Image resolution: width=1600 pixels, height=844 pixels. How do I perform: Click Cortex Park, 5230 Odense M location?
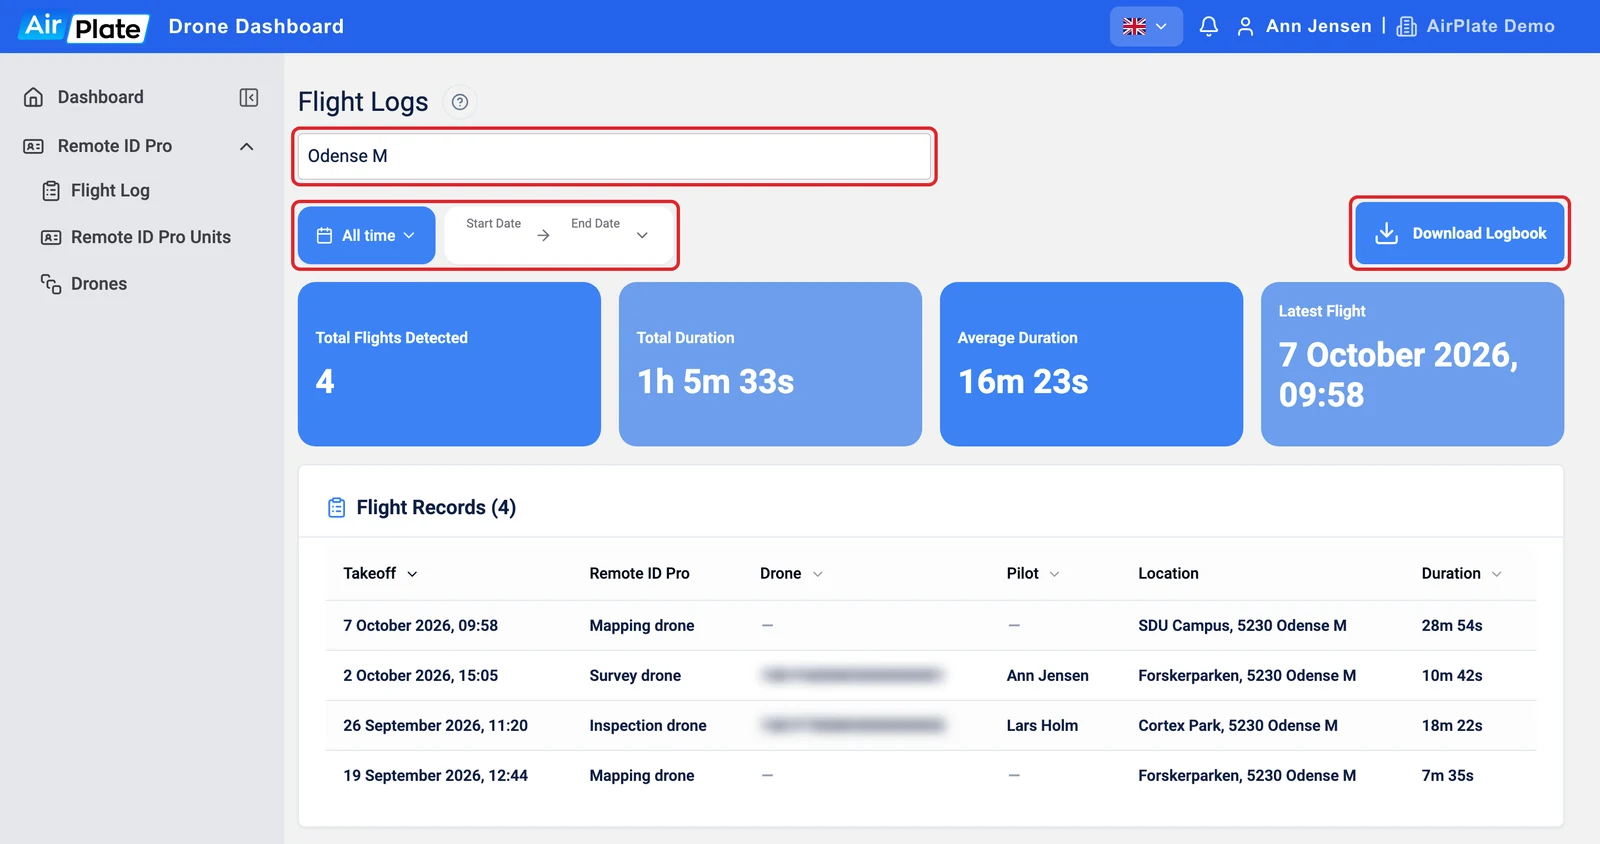pyautogui.click(x=1238, y=726)
